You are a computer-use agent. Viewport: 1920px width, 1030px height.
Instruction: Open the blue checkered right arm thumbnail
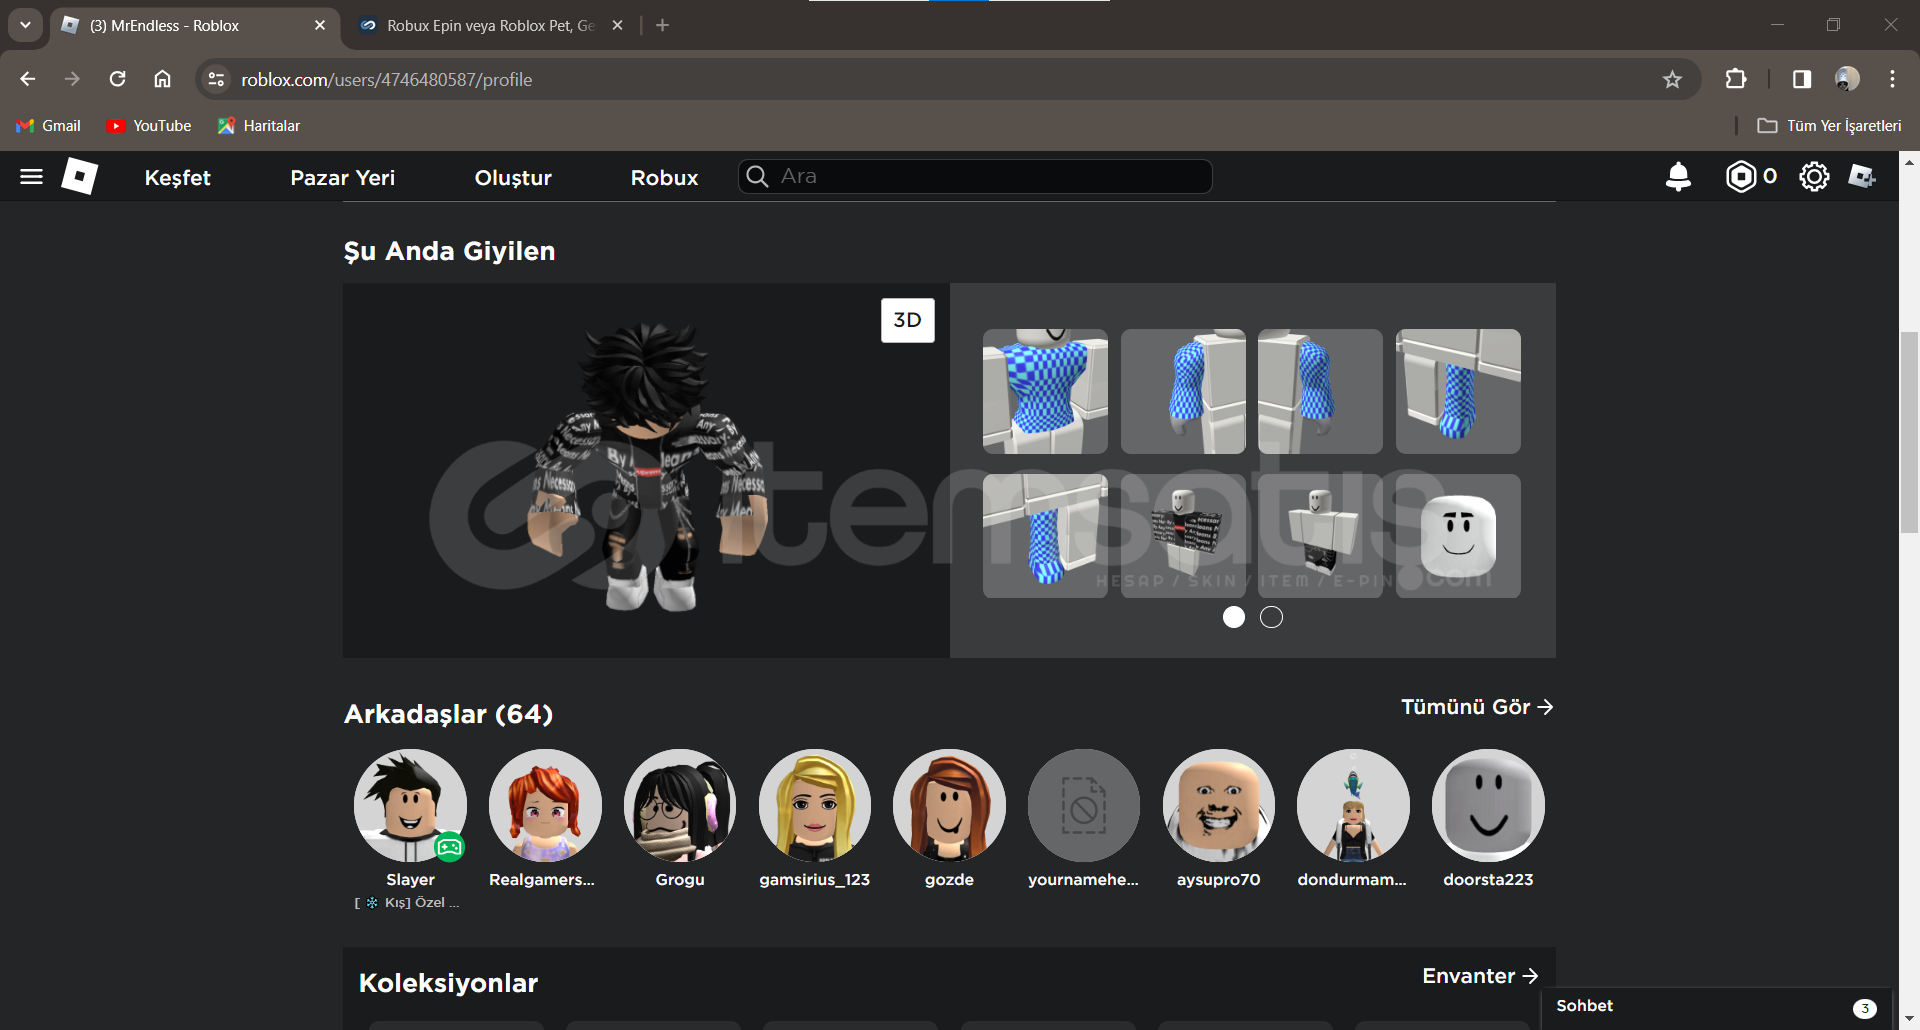click(1183, 391)
